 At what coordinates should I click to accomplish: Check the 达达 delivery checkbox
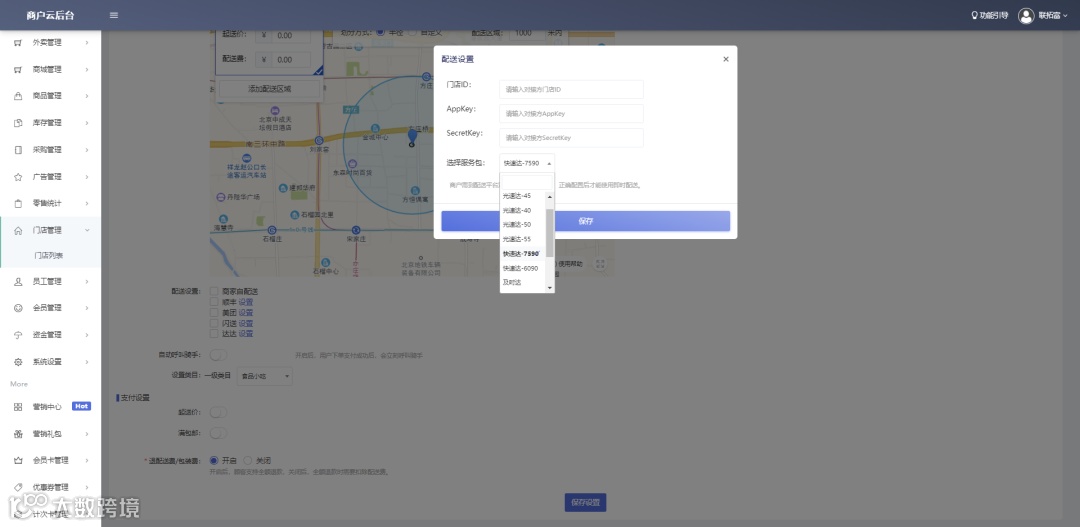pos(214,333)
